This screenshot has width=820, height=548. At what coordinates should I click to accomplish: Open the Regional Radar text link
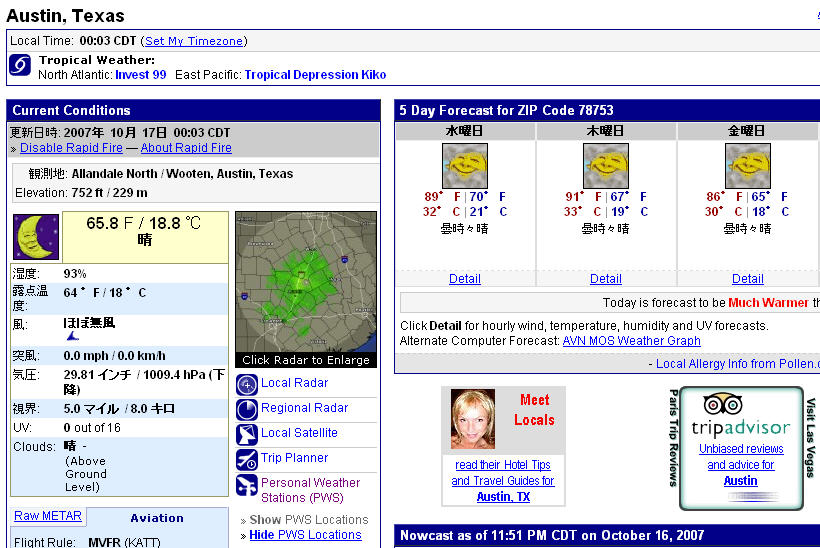point(304,408)
